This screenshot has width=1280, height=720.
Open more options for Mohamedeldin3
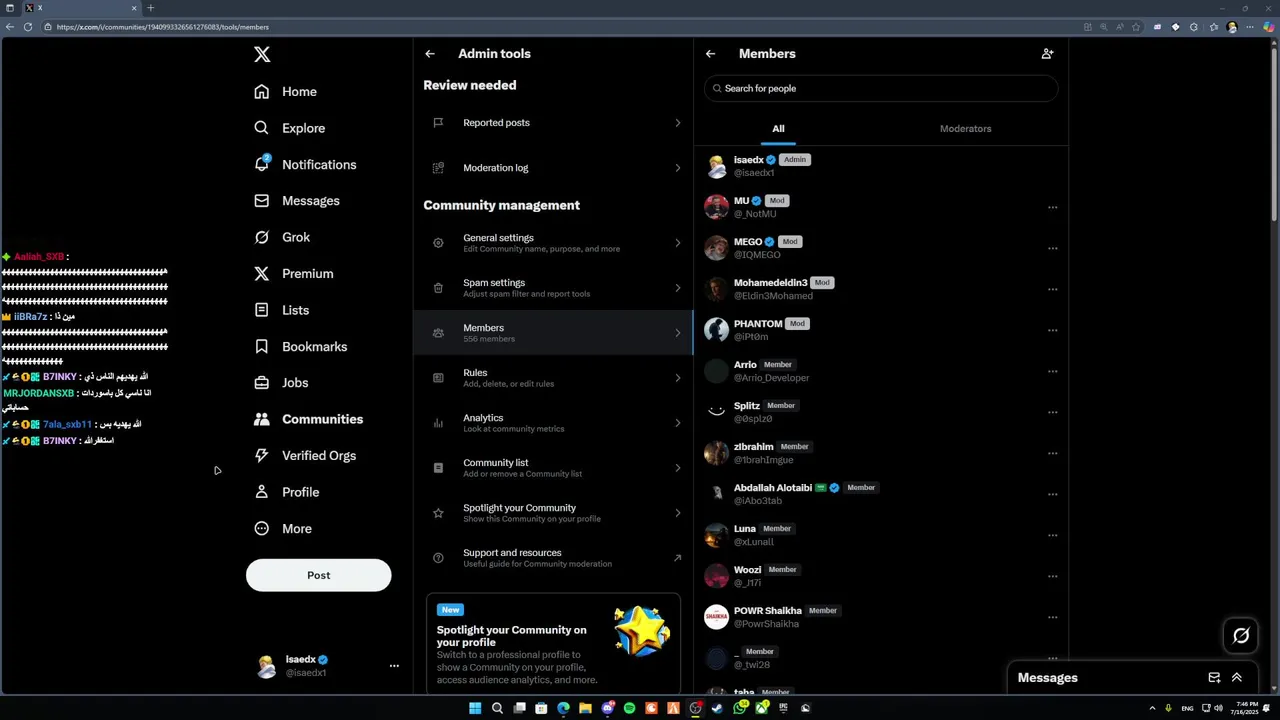[1052, 290]
